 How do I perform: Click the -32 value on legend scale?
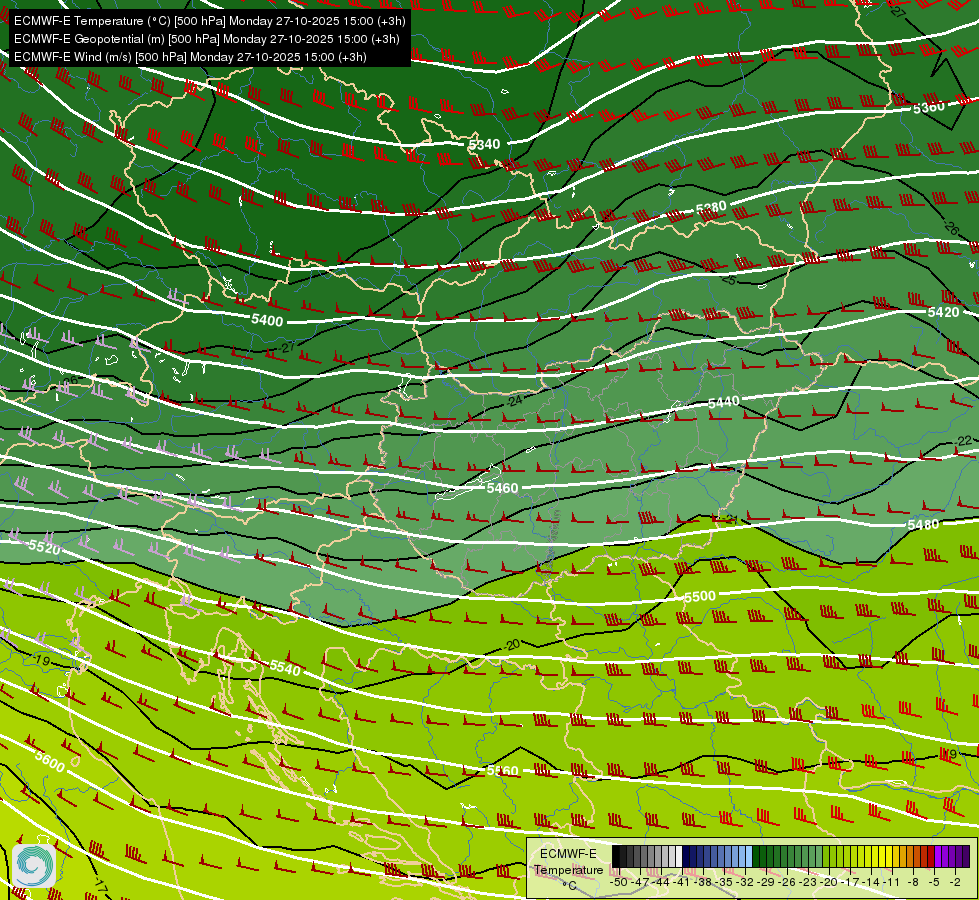pos(745,882)
